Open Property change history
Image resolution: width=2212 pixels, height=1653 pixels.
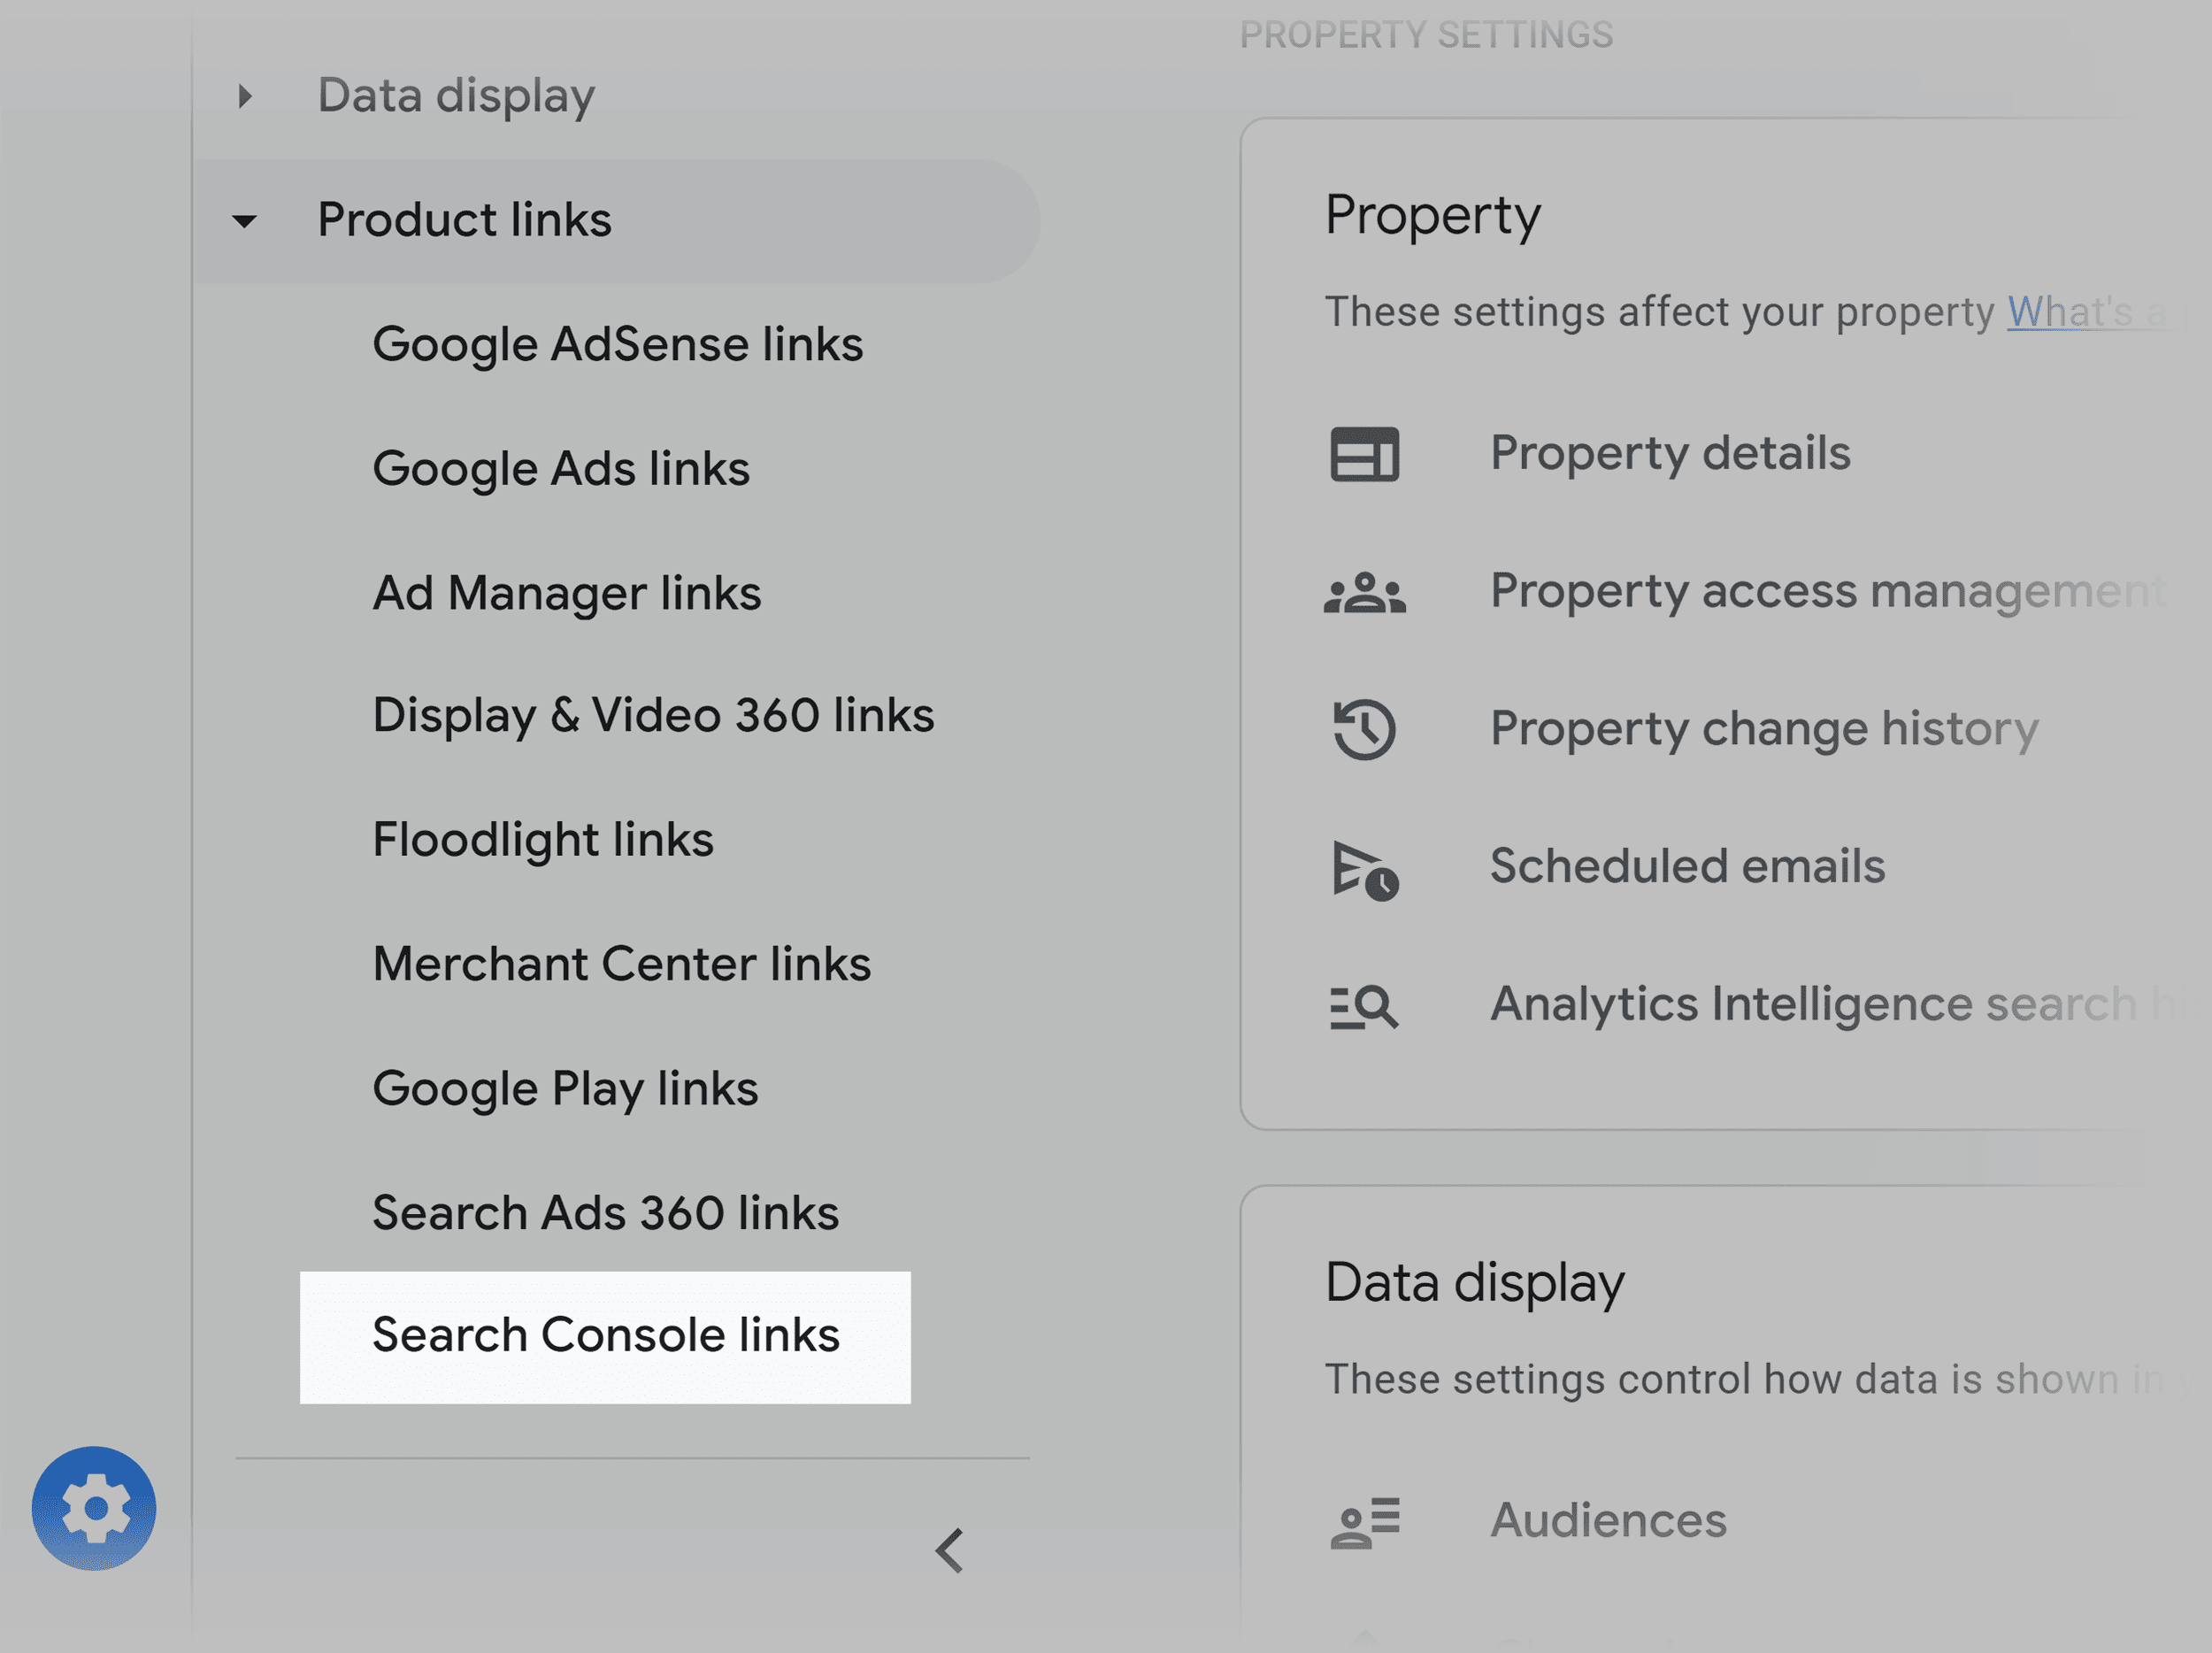point(1764,729)
